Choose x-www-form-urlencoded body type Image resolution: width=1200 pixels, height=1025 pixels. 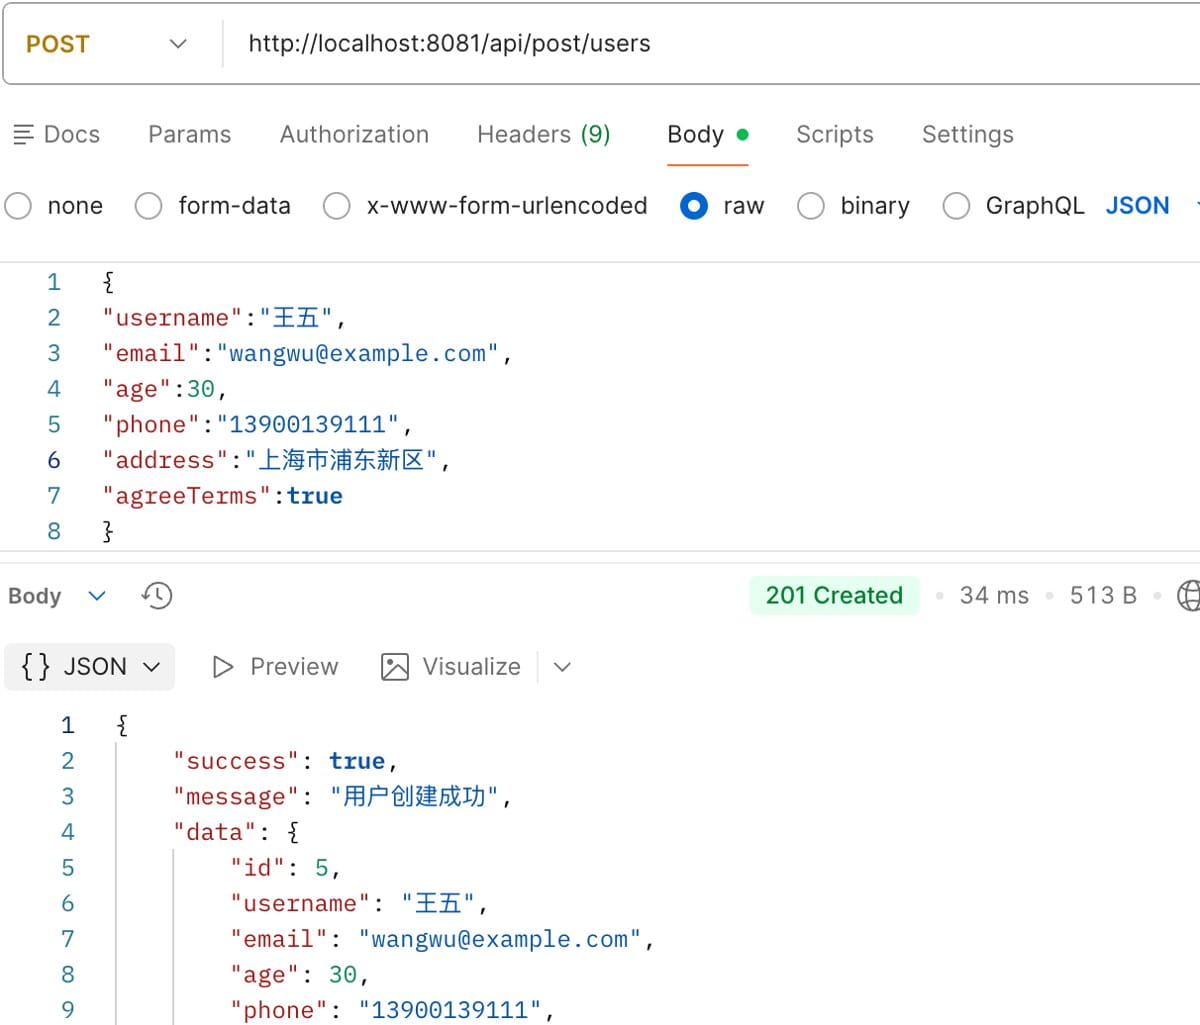point(337,206)
